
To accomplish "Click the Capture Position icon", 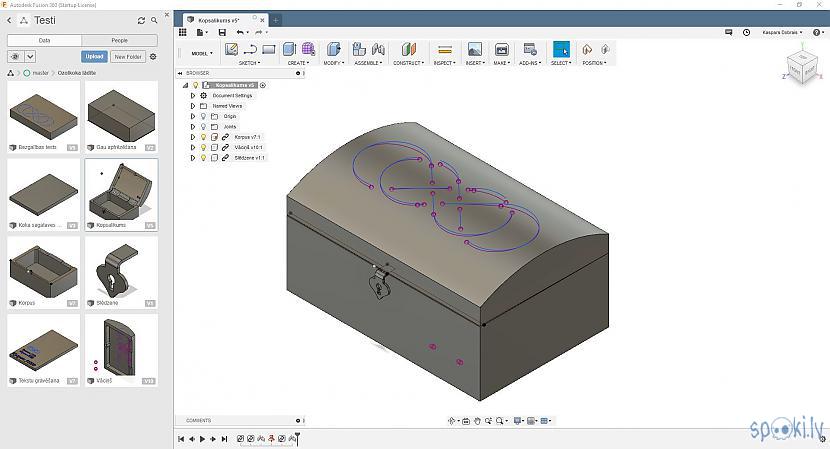I will tap(587, 49).
